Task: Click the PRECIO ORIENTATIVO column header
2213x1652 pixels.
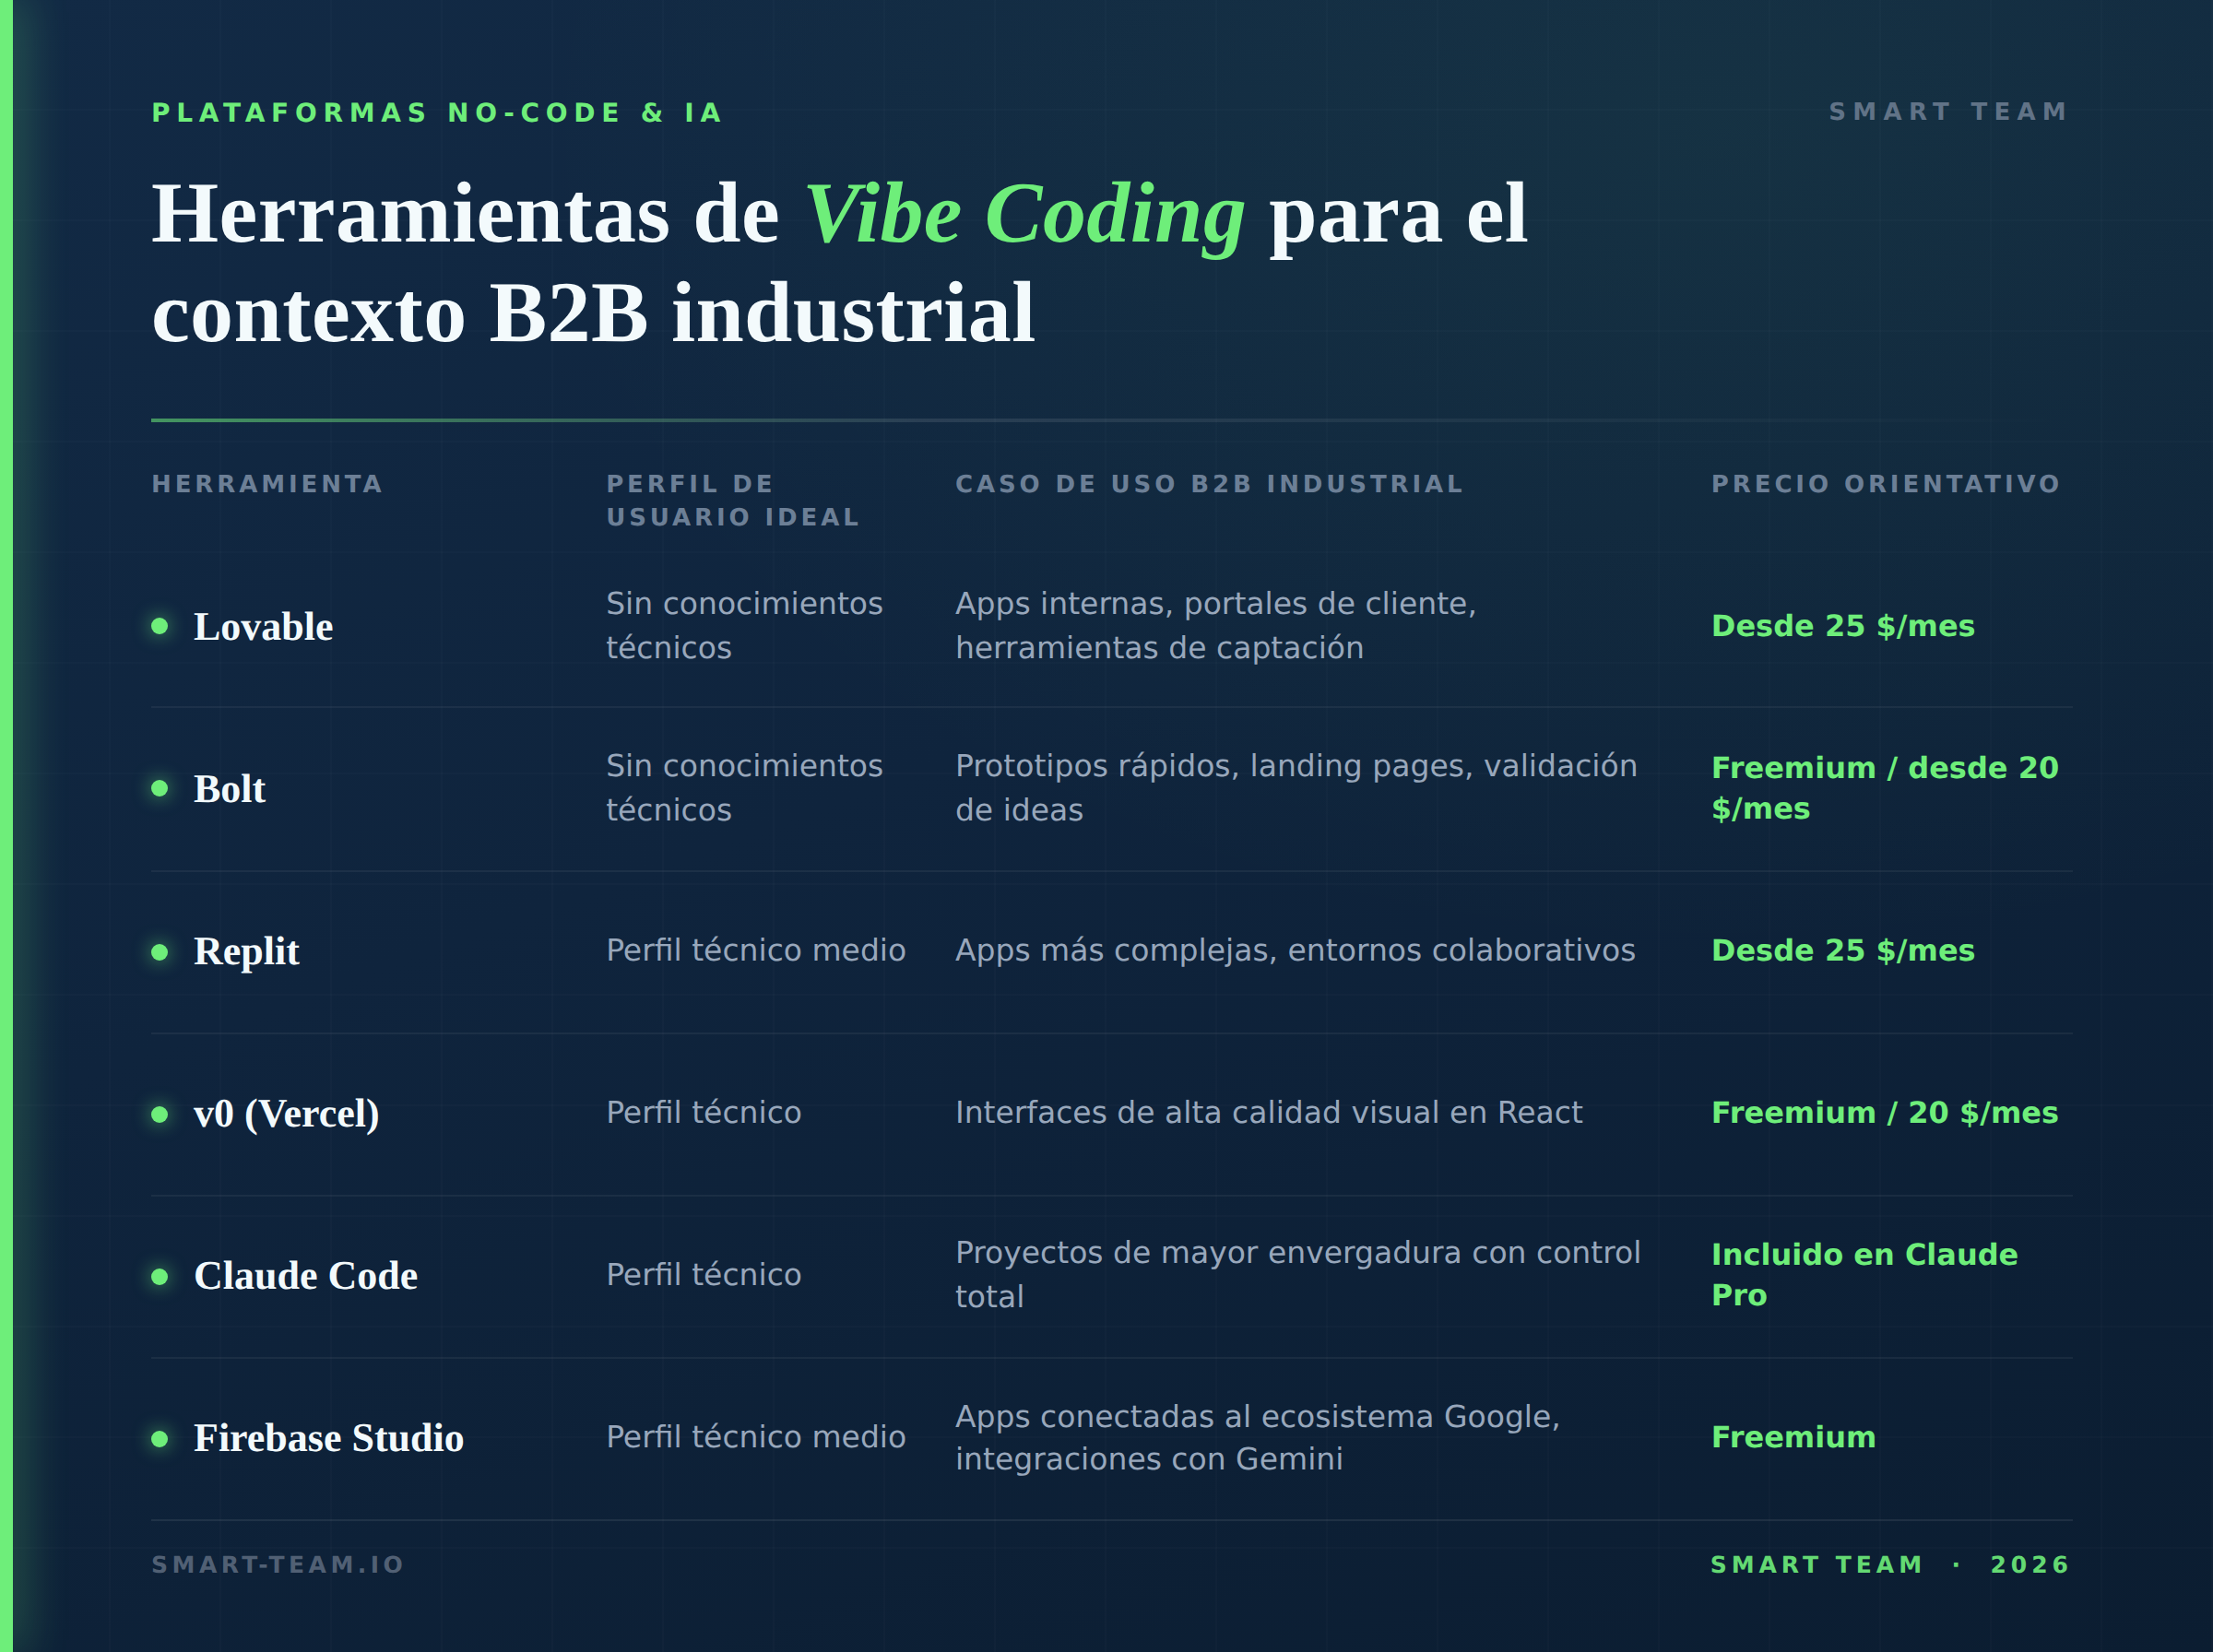Action: pos(1886,484)
